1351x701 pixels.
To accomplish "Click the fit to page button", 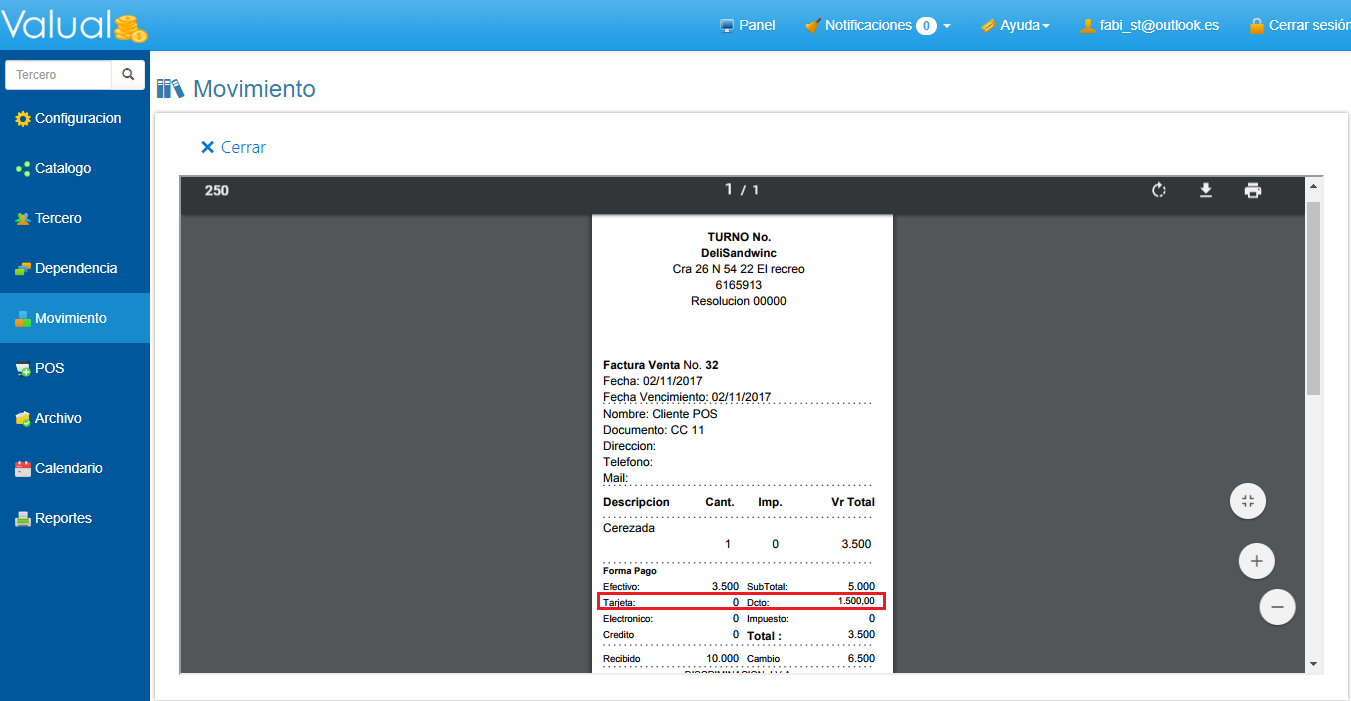I will pyautogui.click(x=1247, y=501).
